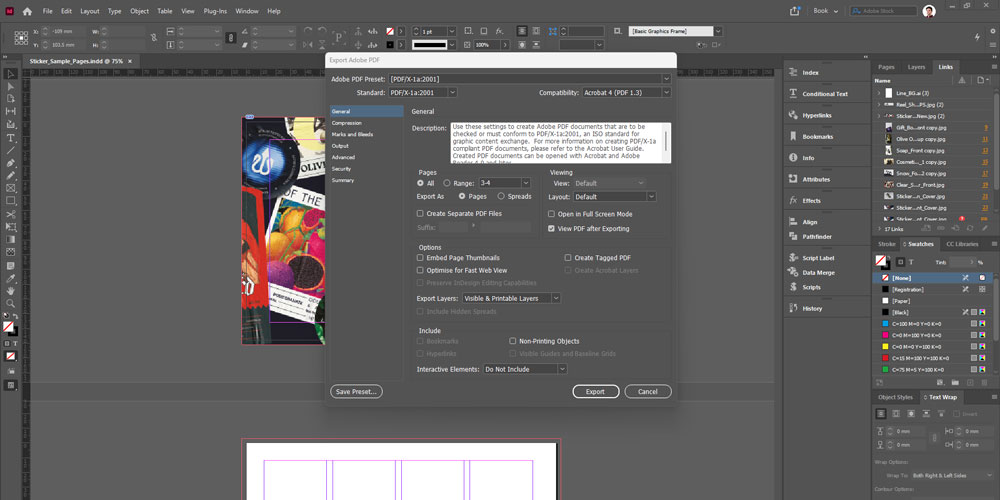Viewport: 1000px width, 500px height.
Task: Open the page Range dropdown
Action: tap(526, 183)
